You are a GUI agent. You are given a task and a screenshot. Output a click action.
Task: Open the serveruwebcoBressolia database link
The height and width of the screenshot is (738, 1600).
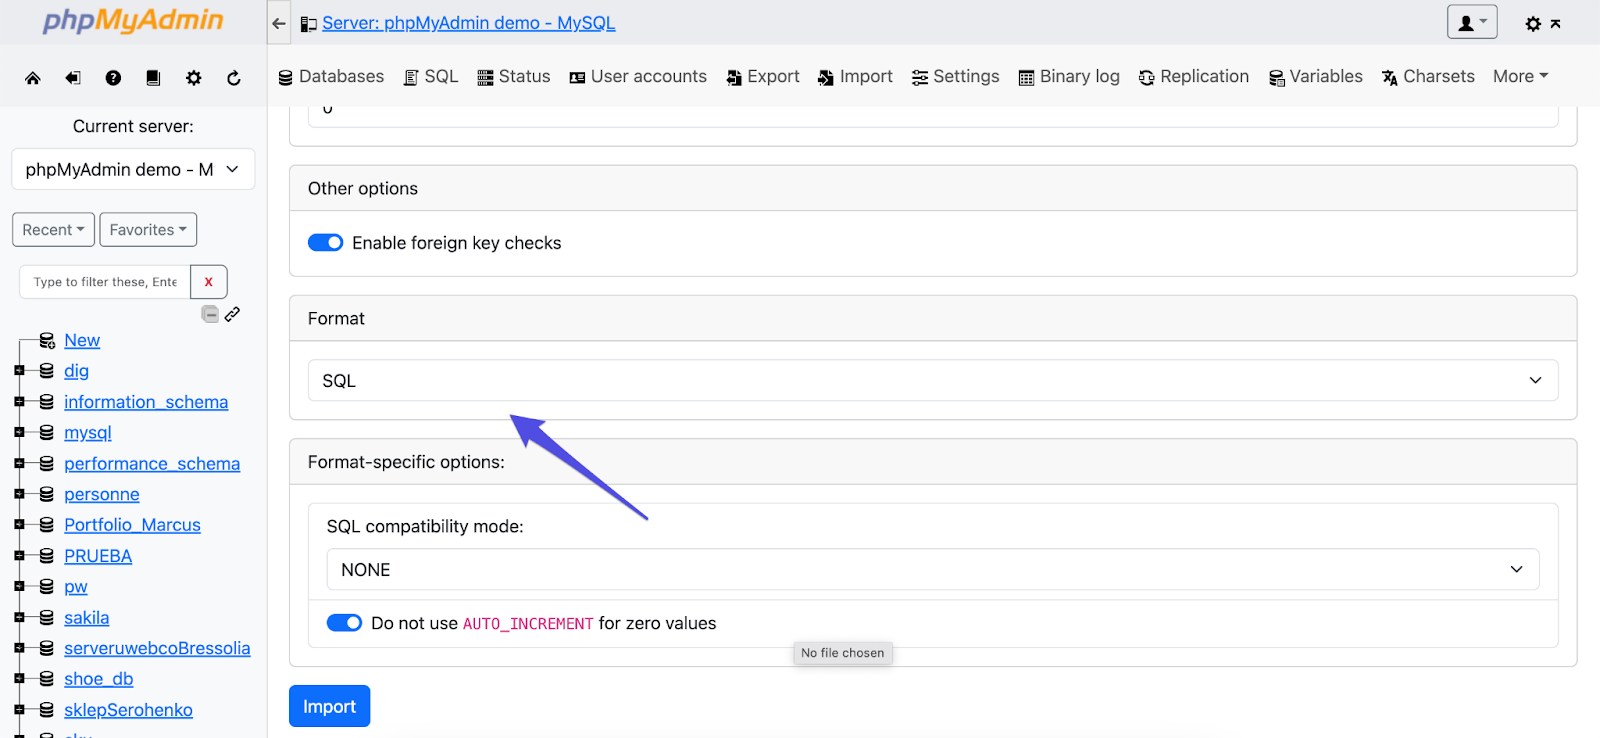pos(157,648)
